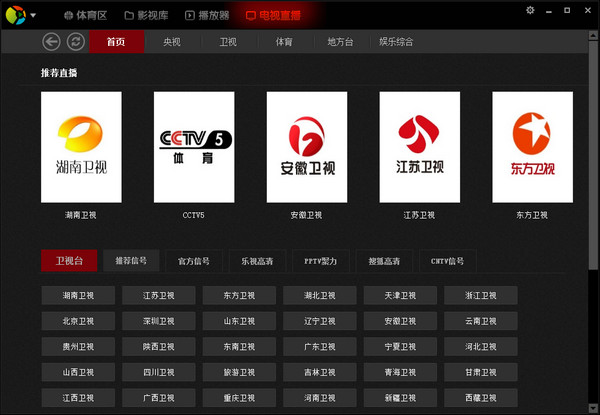Play the 辽宁卫视 channel
This screenshot has height=415, width=600.
[x=320, y=321]
